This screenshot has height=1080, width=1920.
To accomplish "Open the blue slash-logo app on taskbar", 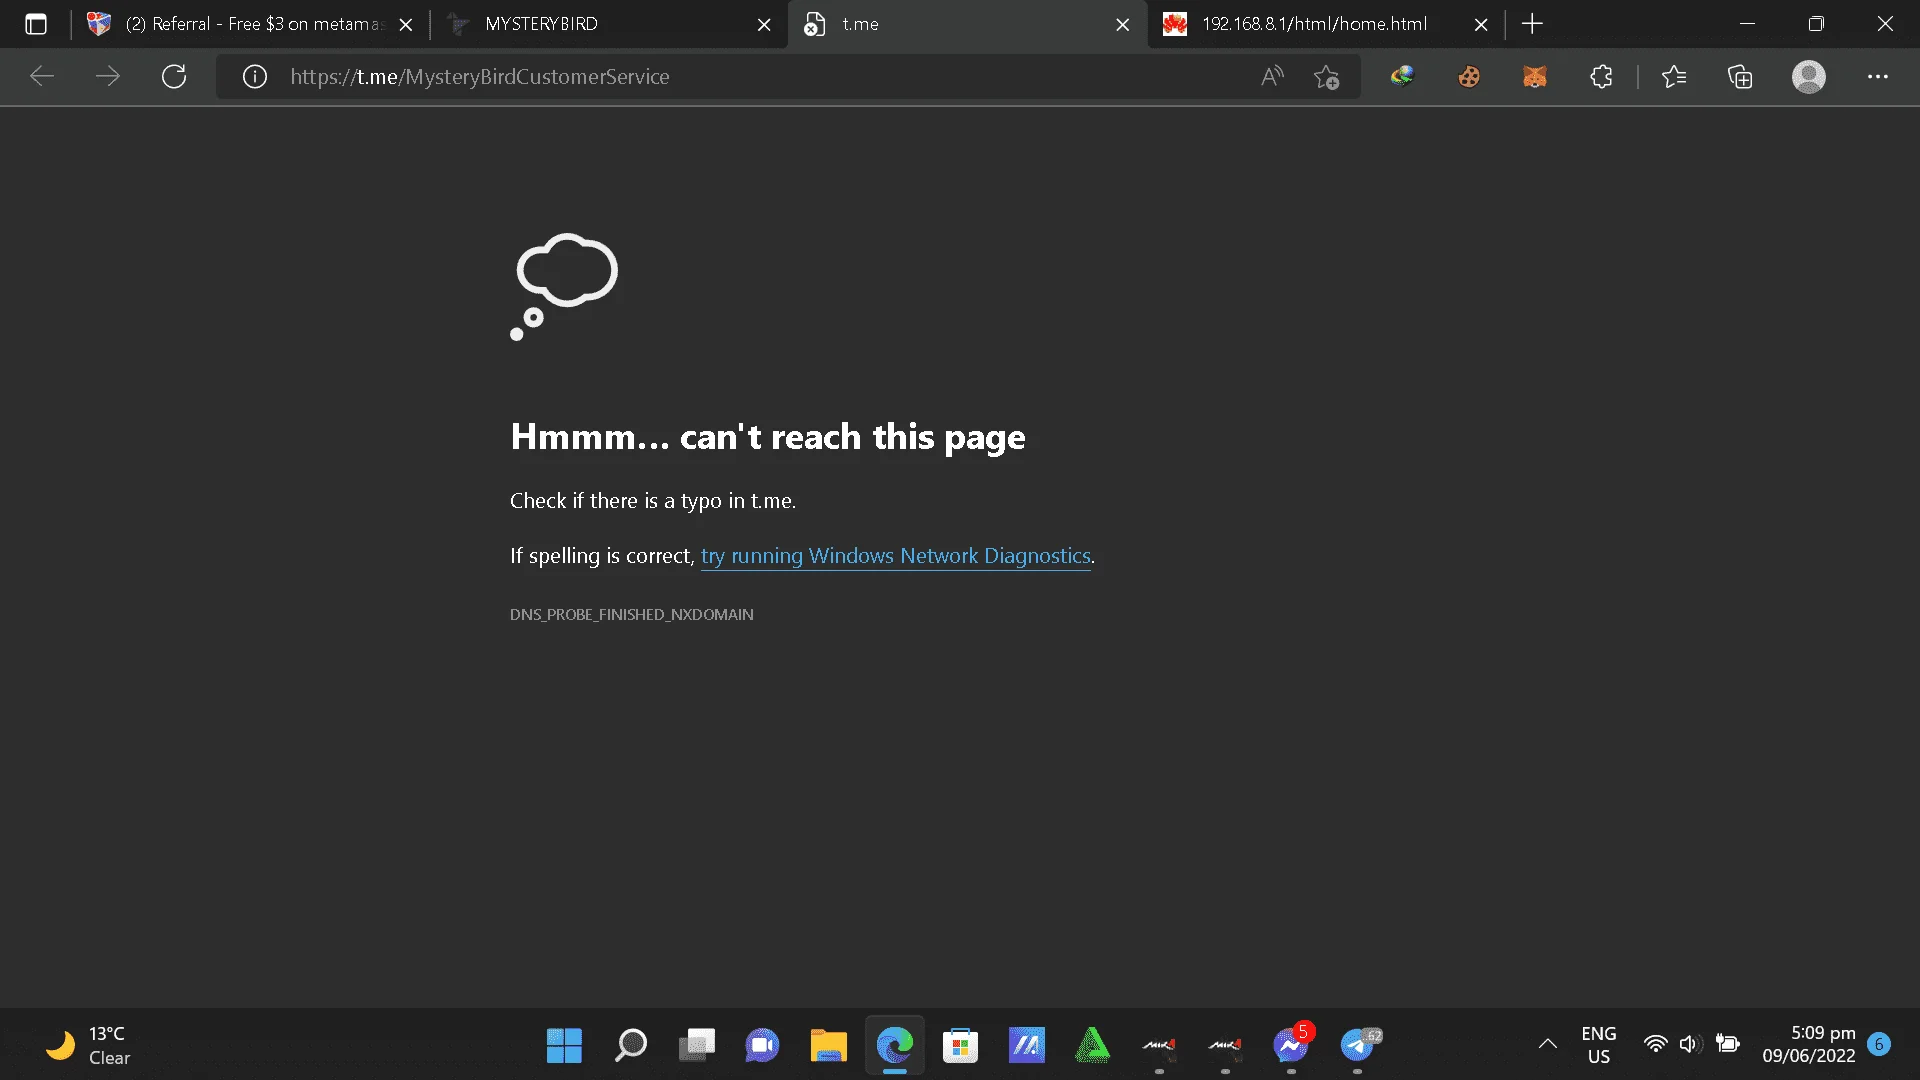I will [x=1026, y=1046].
